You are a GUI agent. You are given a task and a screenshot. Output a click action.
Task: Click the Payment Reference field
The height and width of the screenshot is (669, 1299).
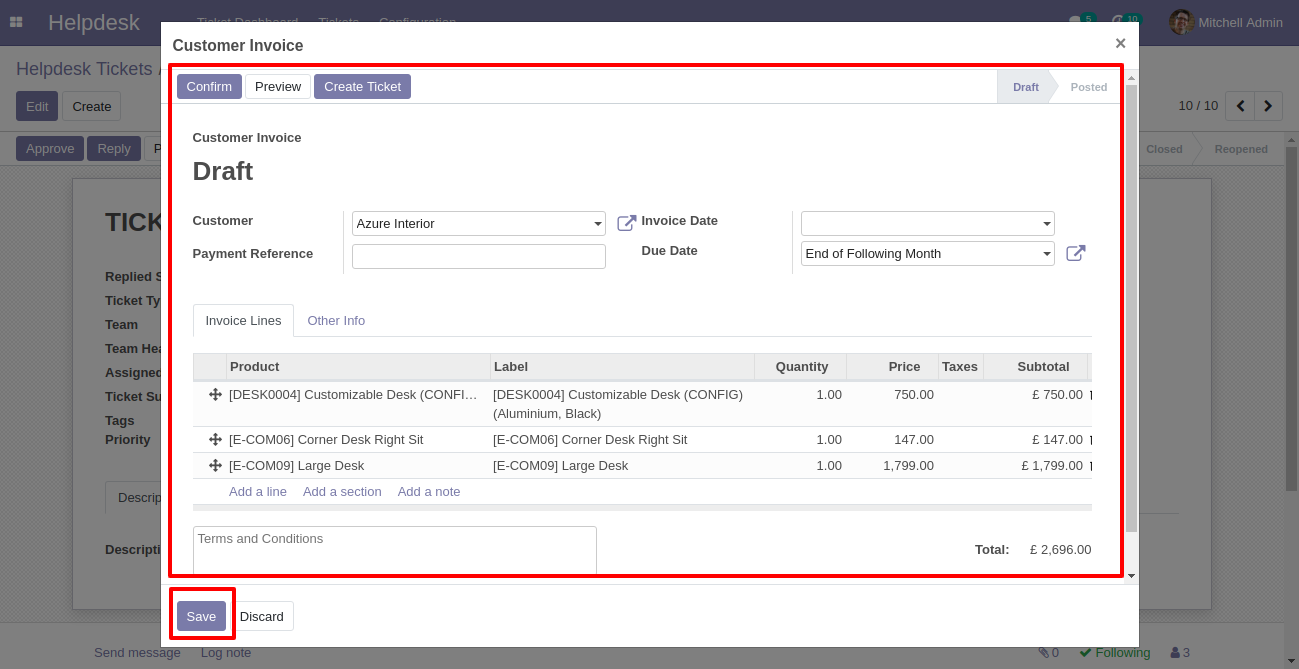(x=478, y=257)
